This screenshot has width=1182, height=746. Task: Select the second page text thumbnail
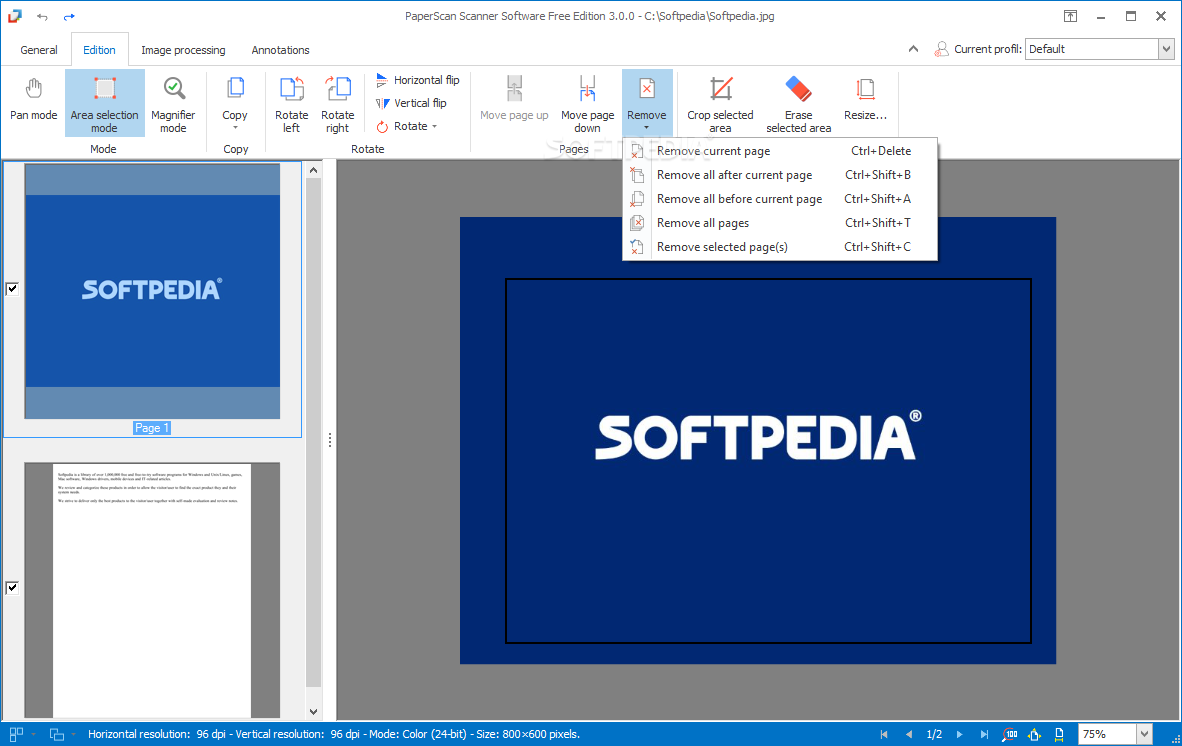click(x=152, y=590)
